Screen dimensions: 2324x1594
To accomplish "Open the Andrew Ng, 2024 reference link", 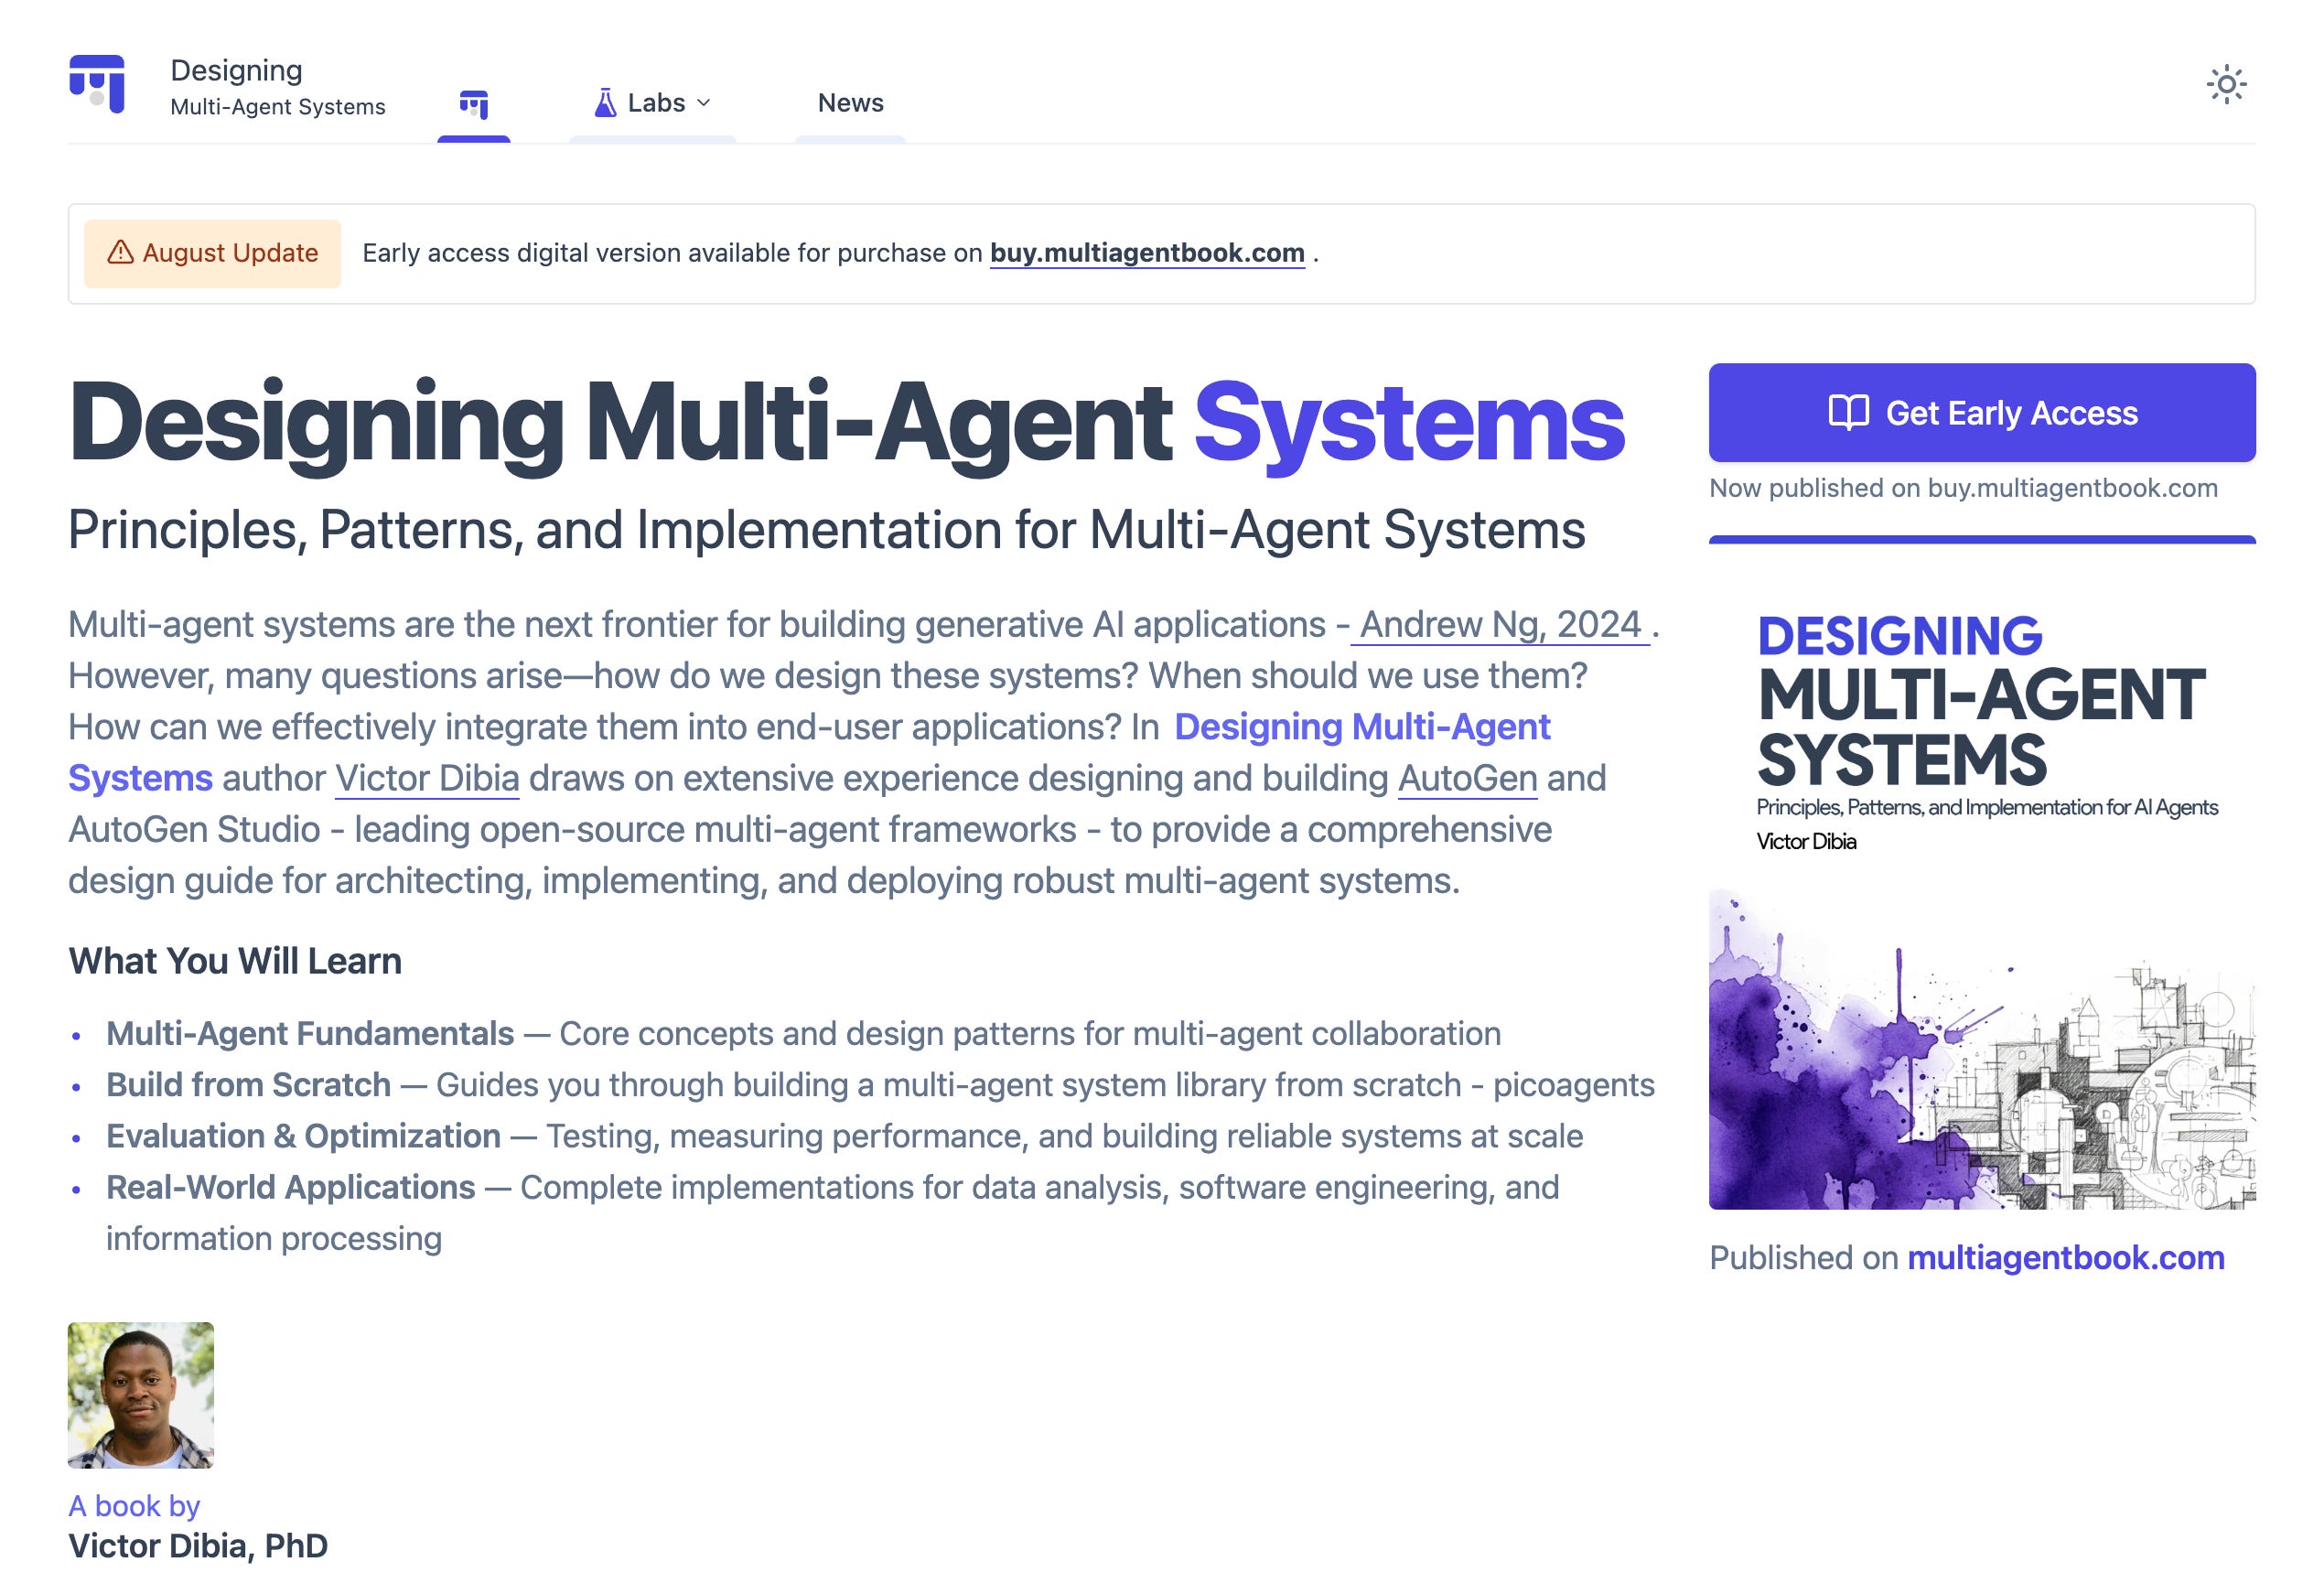I will coord(1500,624).
